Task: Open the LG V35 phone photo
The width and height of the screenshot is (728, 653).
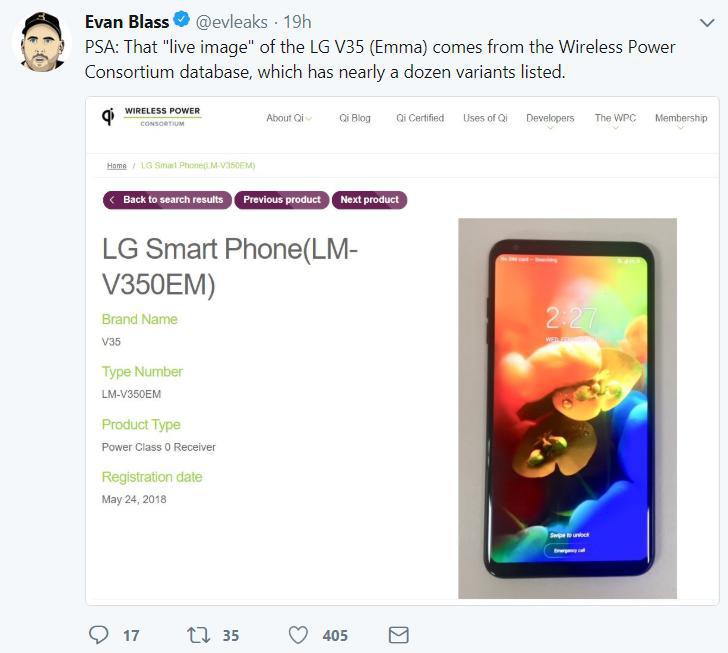Action: point(567,408)
